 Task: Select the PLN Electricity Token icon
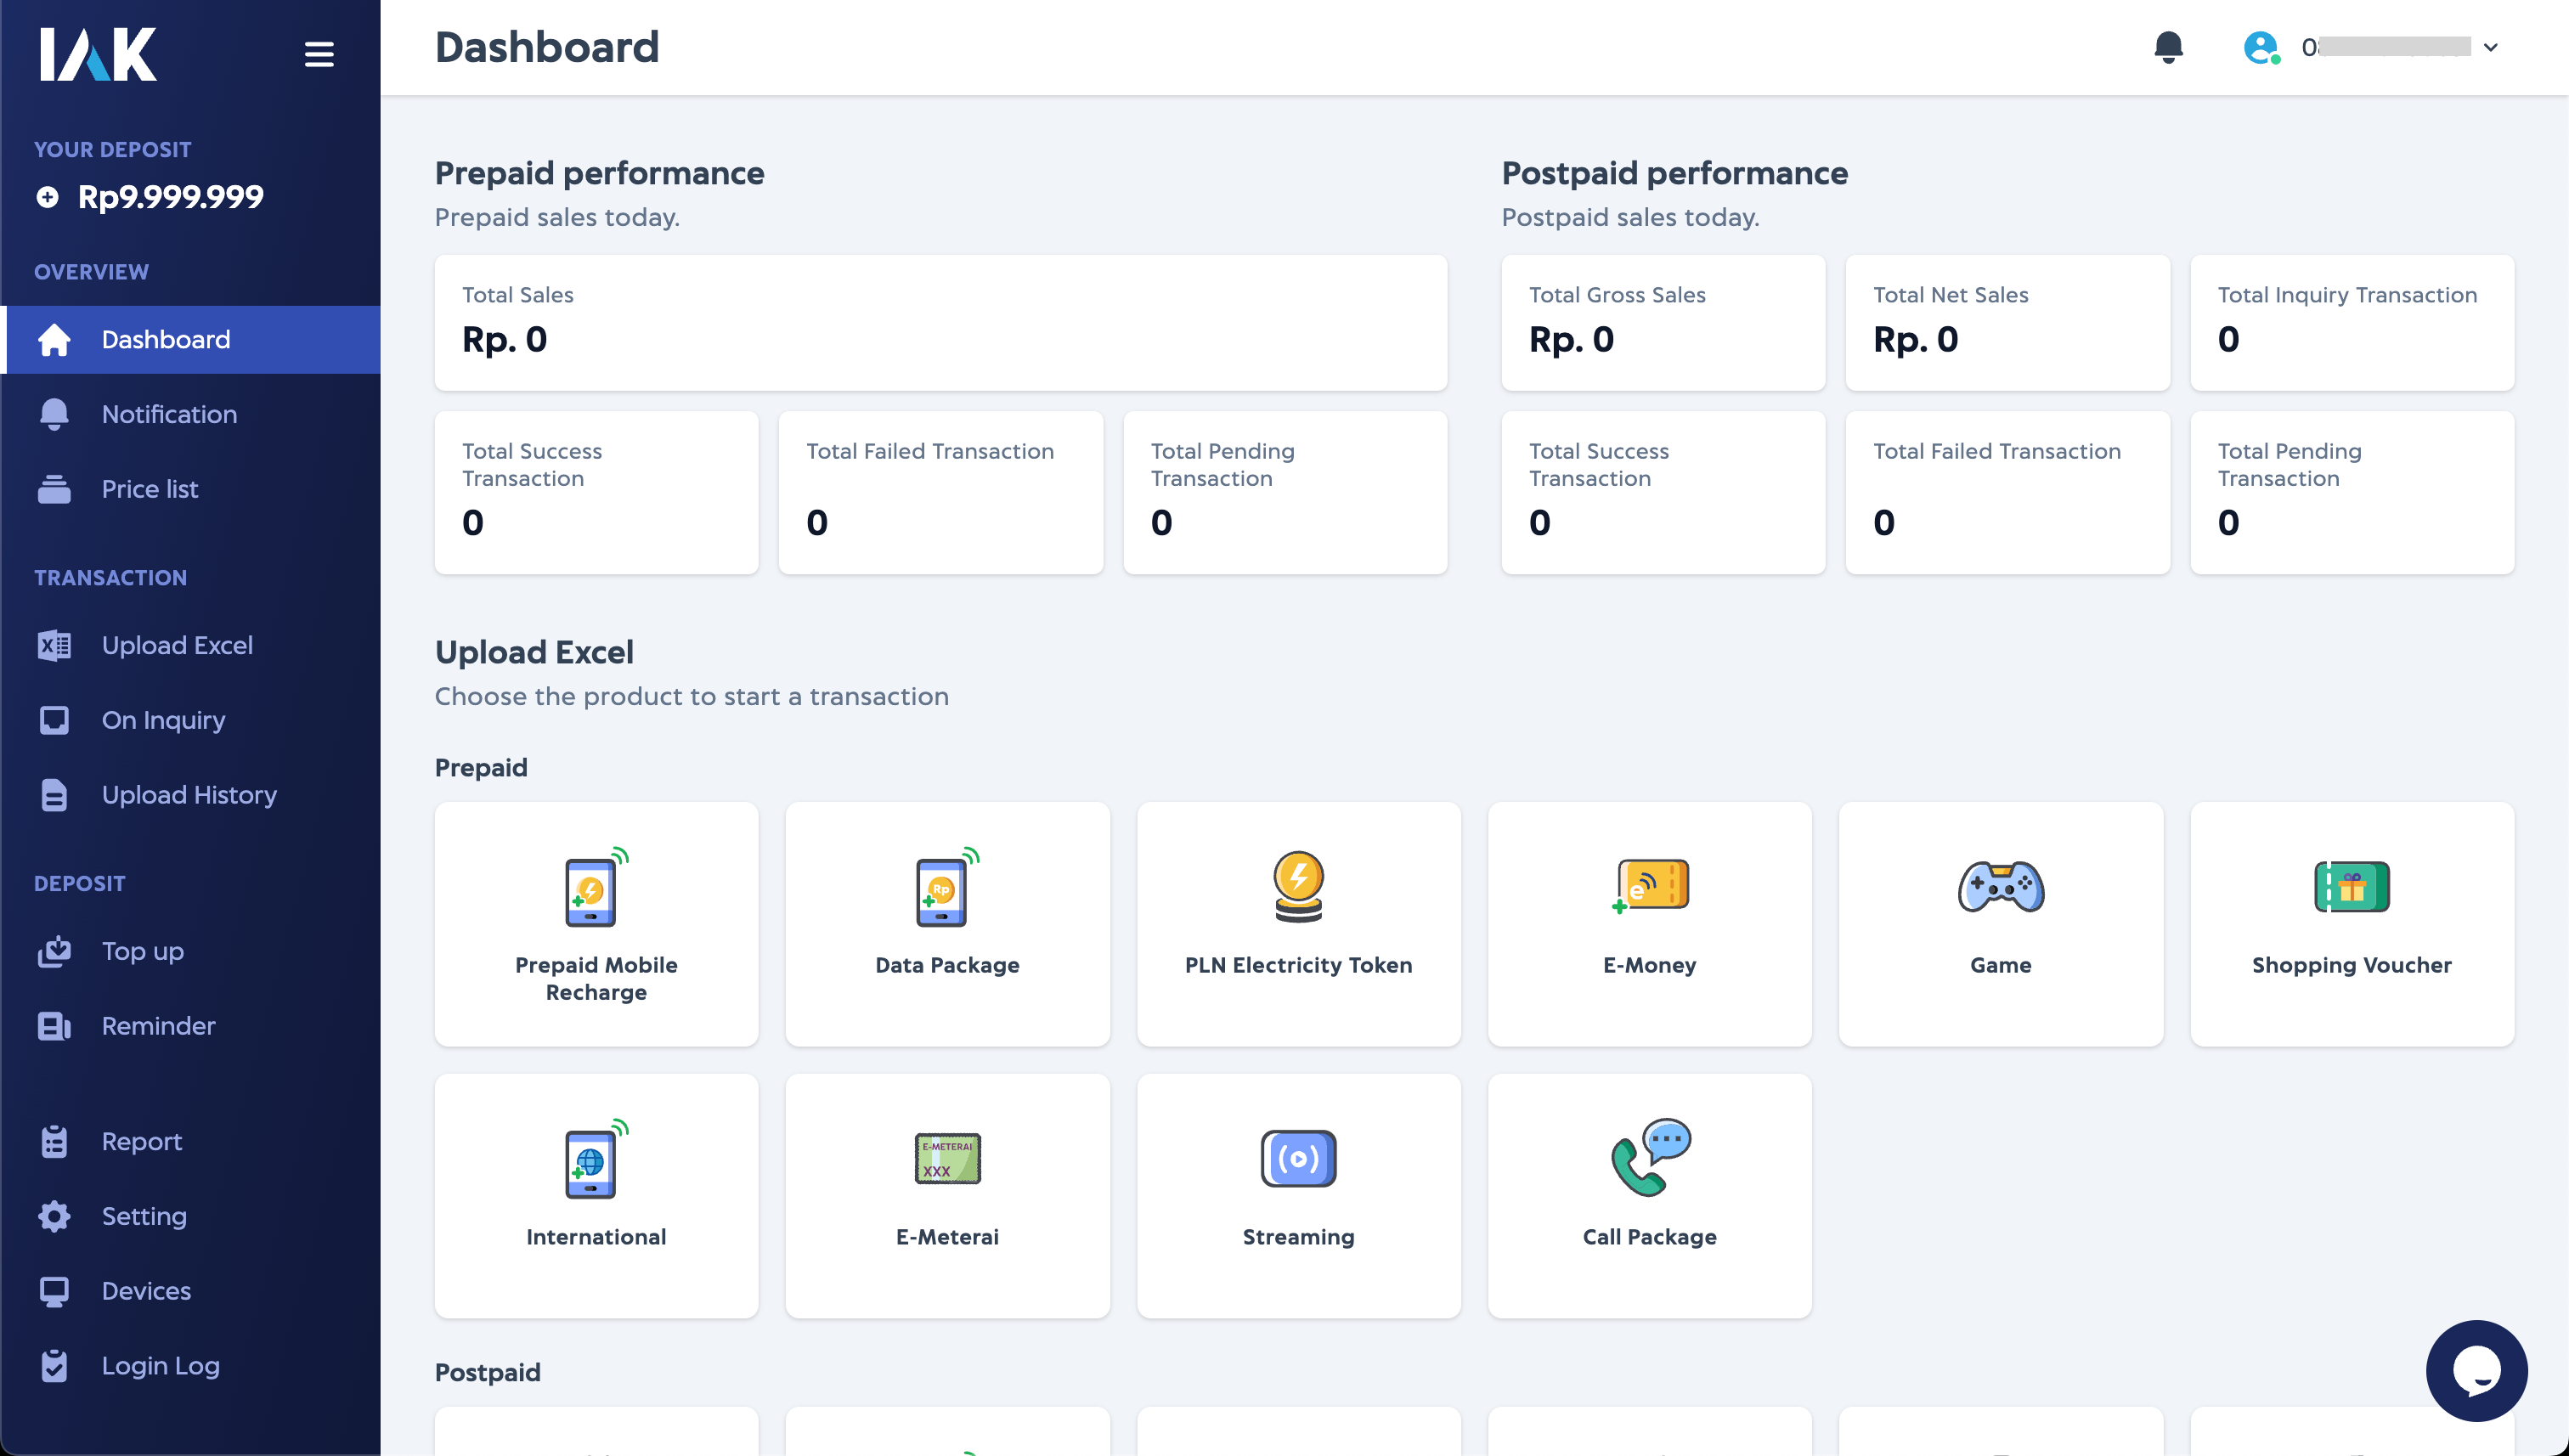click(x=1298, y=886)
